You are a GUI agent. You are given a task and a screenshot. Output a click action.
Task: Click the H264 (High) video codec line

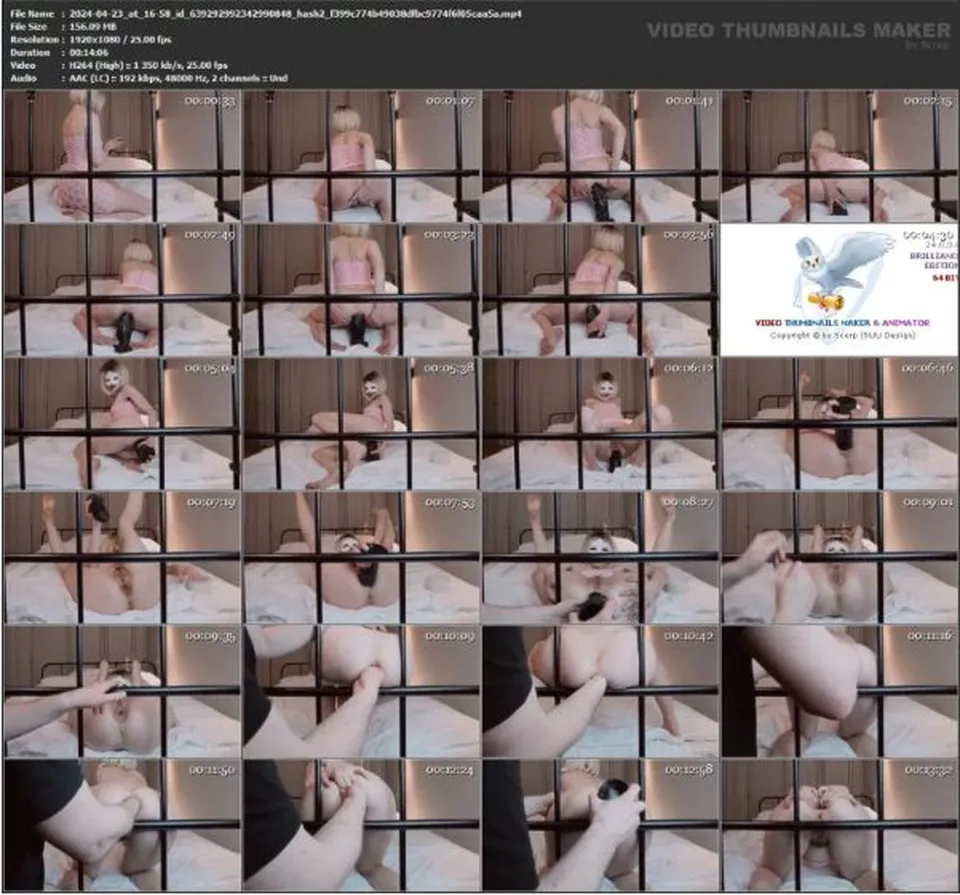point(148,65)
